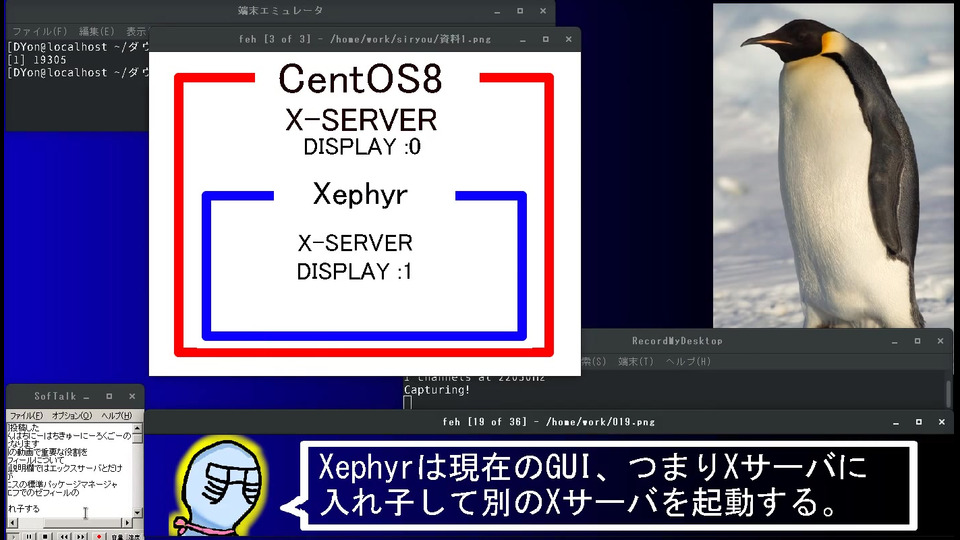Open ファイル(F) menu in 端末エミュレータ window
The image size is (960, 540).
click(x=39, y=31)
